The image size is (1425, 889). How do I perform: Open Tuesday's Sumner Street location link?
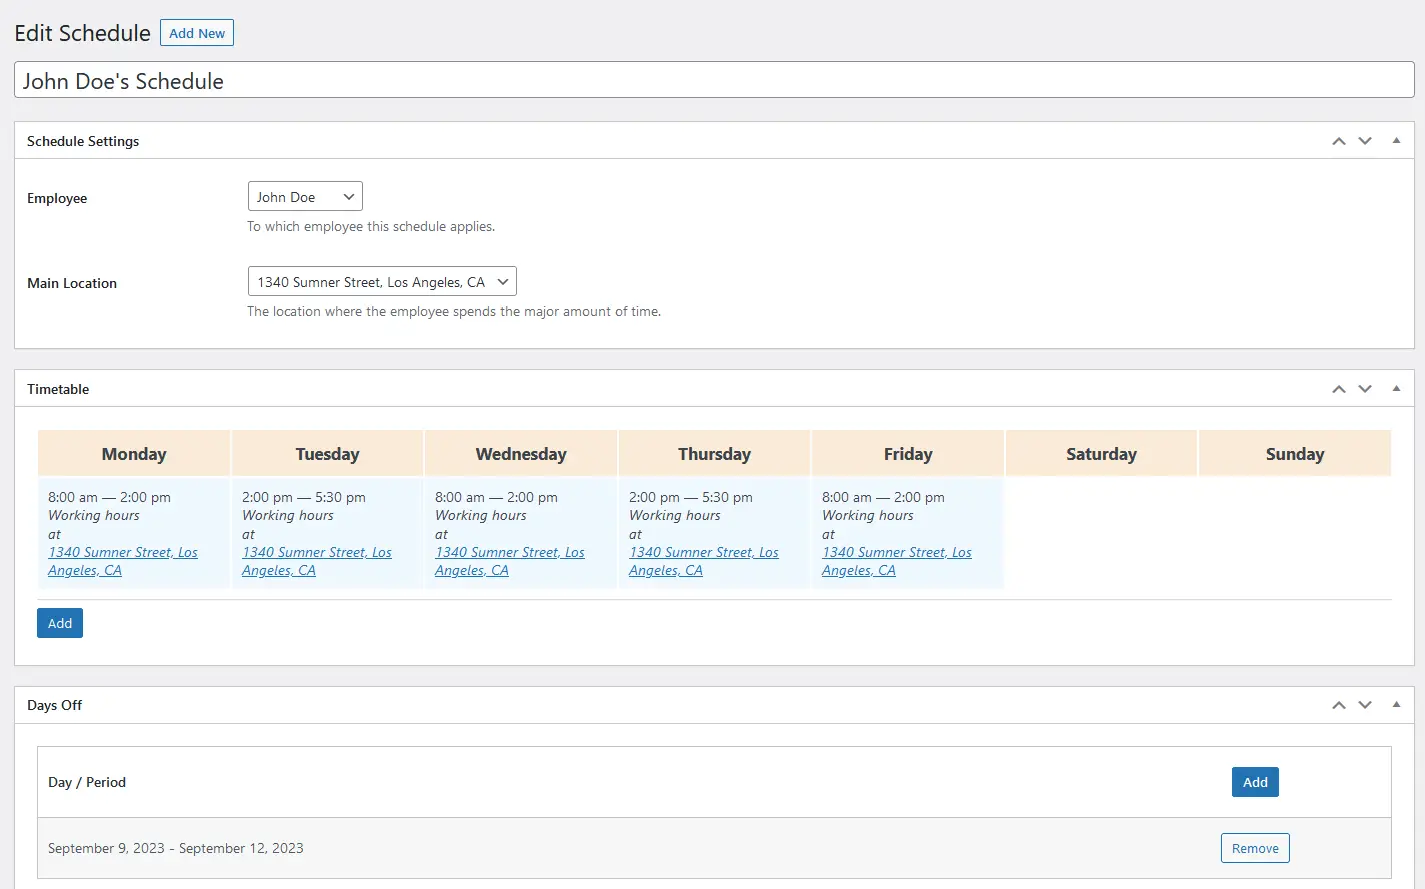317,561
